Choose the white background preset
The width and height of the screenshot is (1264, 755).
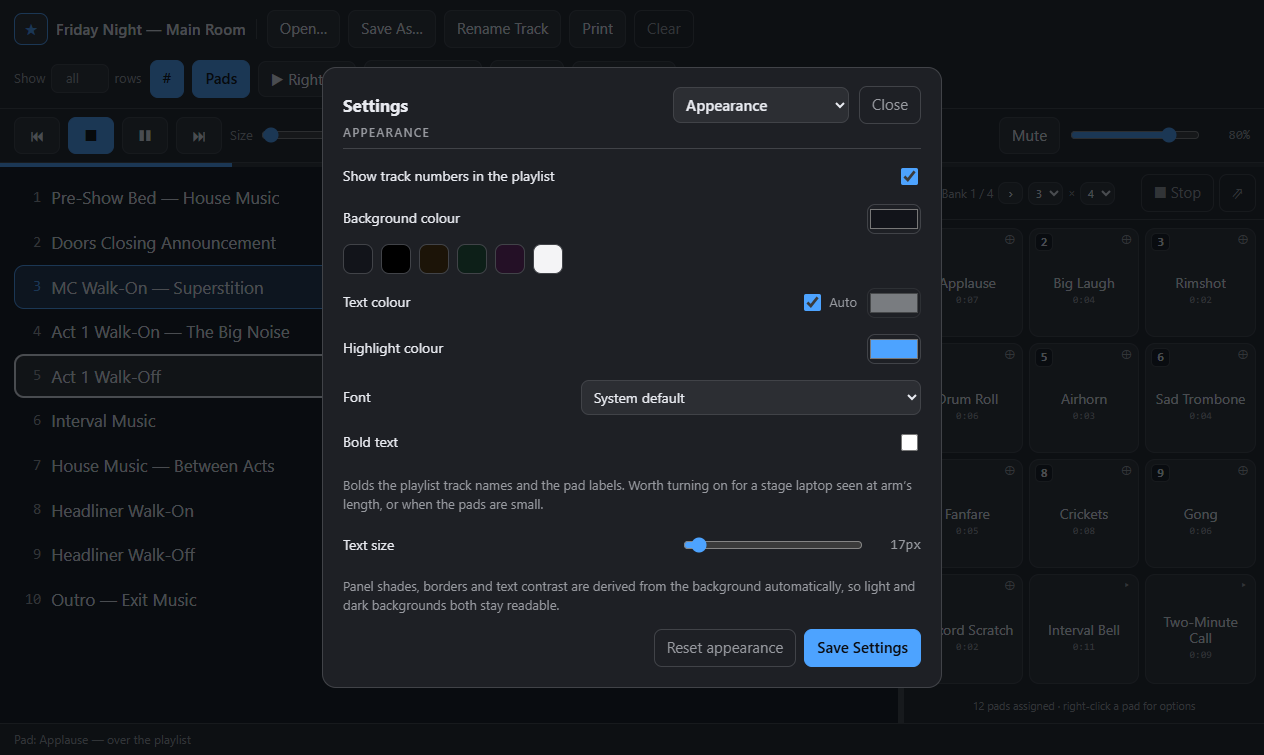(548, 259)
